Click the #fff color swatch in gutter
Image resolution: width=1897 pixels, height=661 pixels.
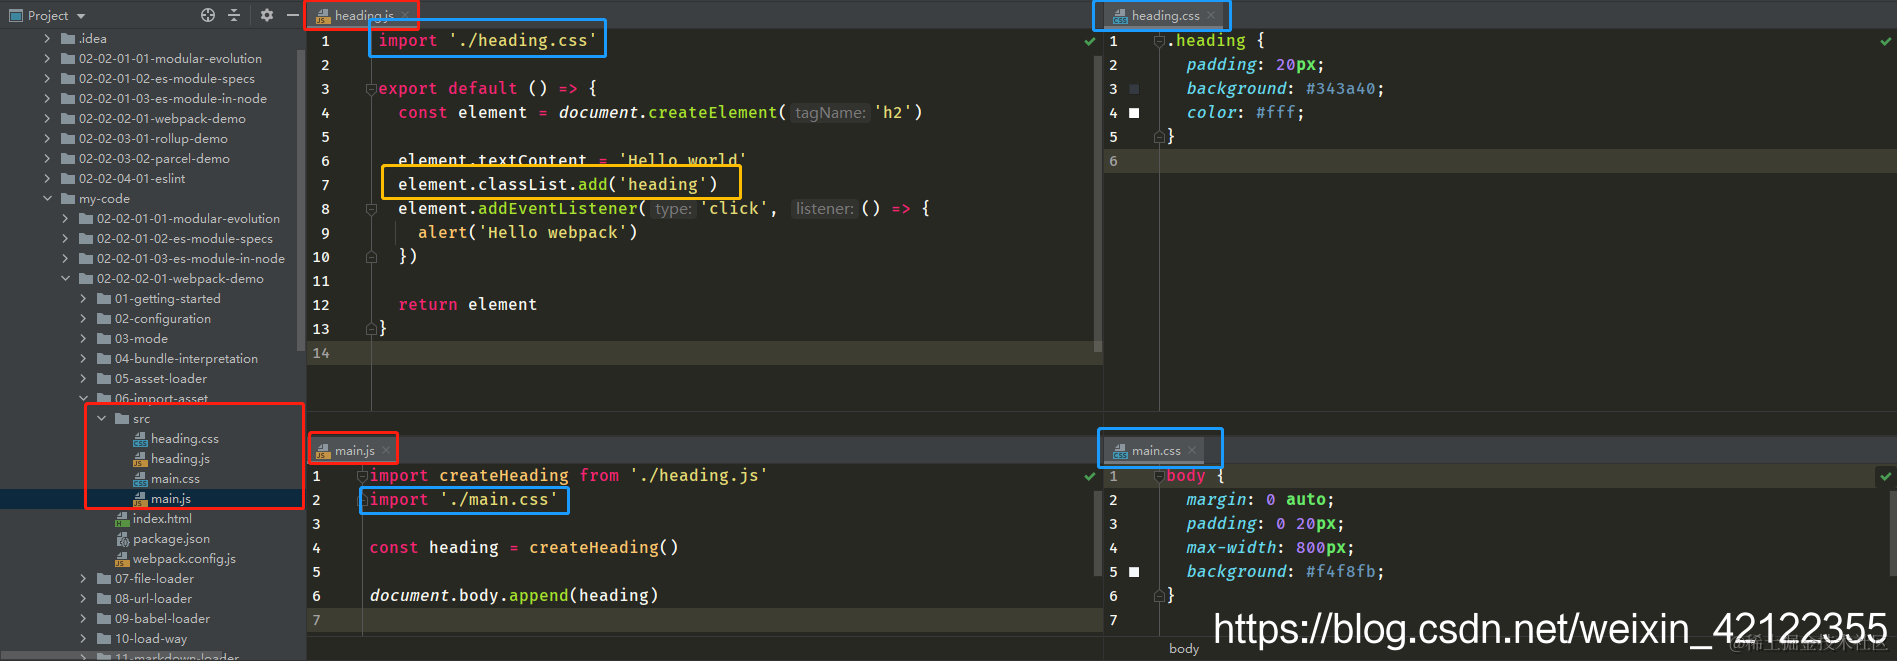1134,113
